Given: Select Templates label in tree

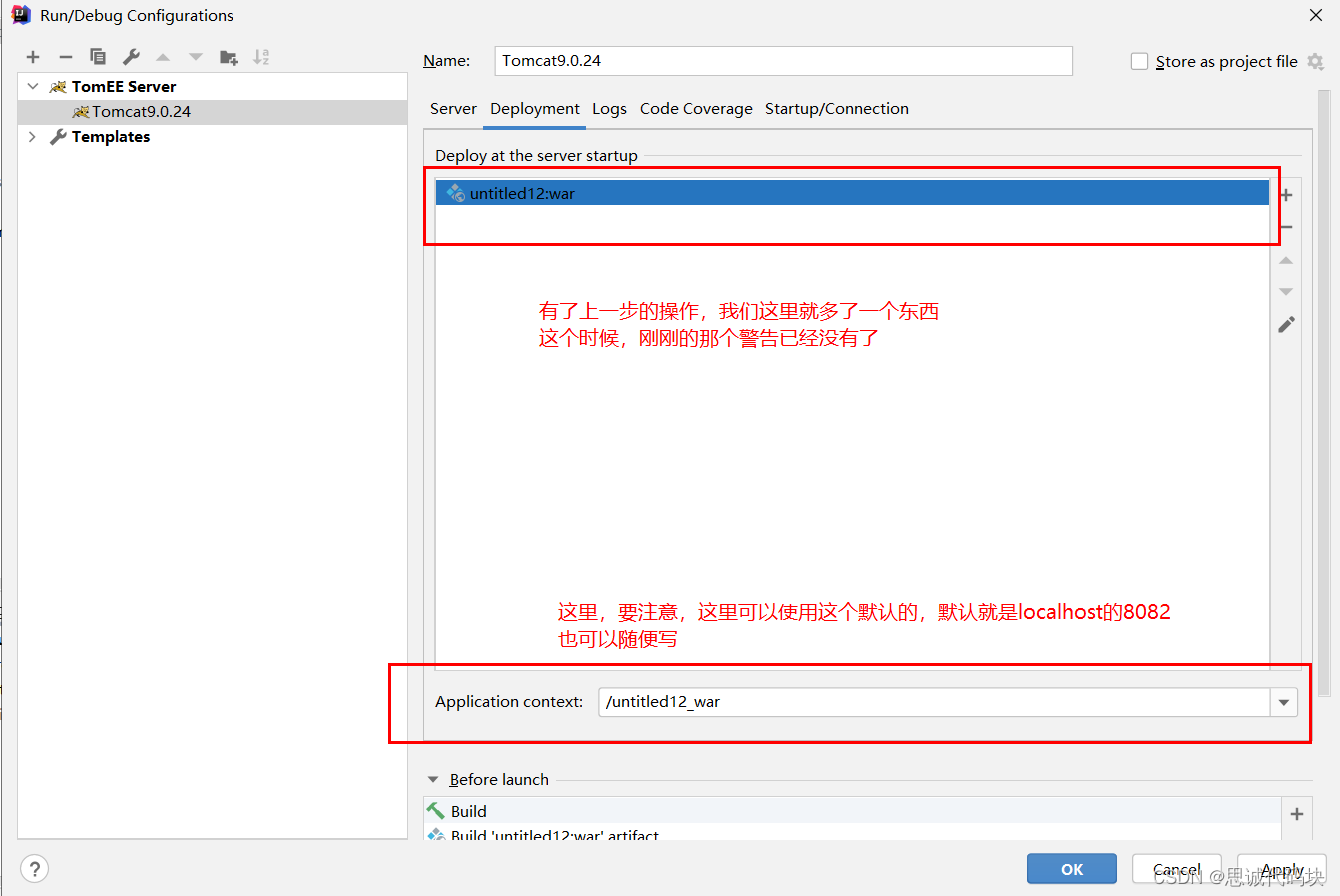Looking at the screenshot, I should tap(111, 137).
